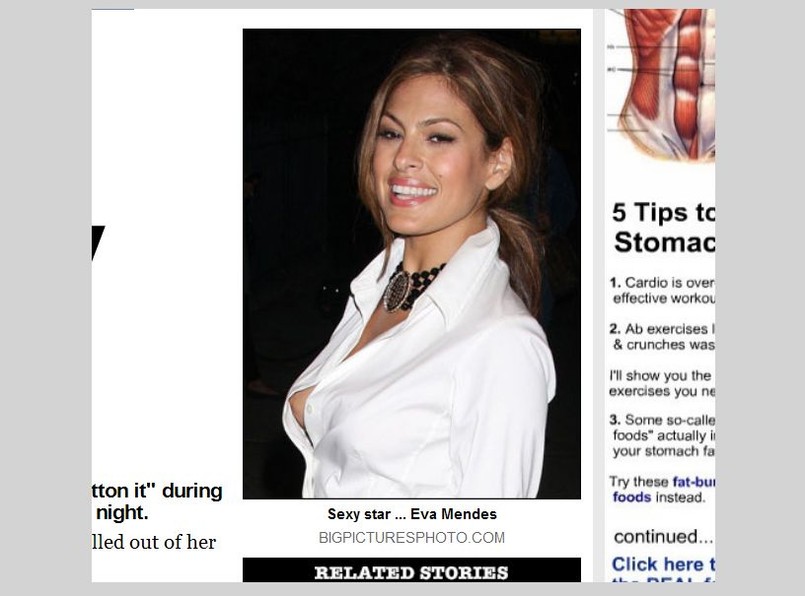This screenshot has width=805, height=596.
Task: Follow the BIGPICTURESPHOTO.COM credit link
Action: coord(412,537)
